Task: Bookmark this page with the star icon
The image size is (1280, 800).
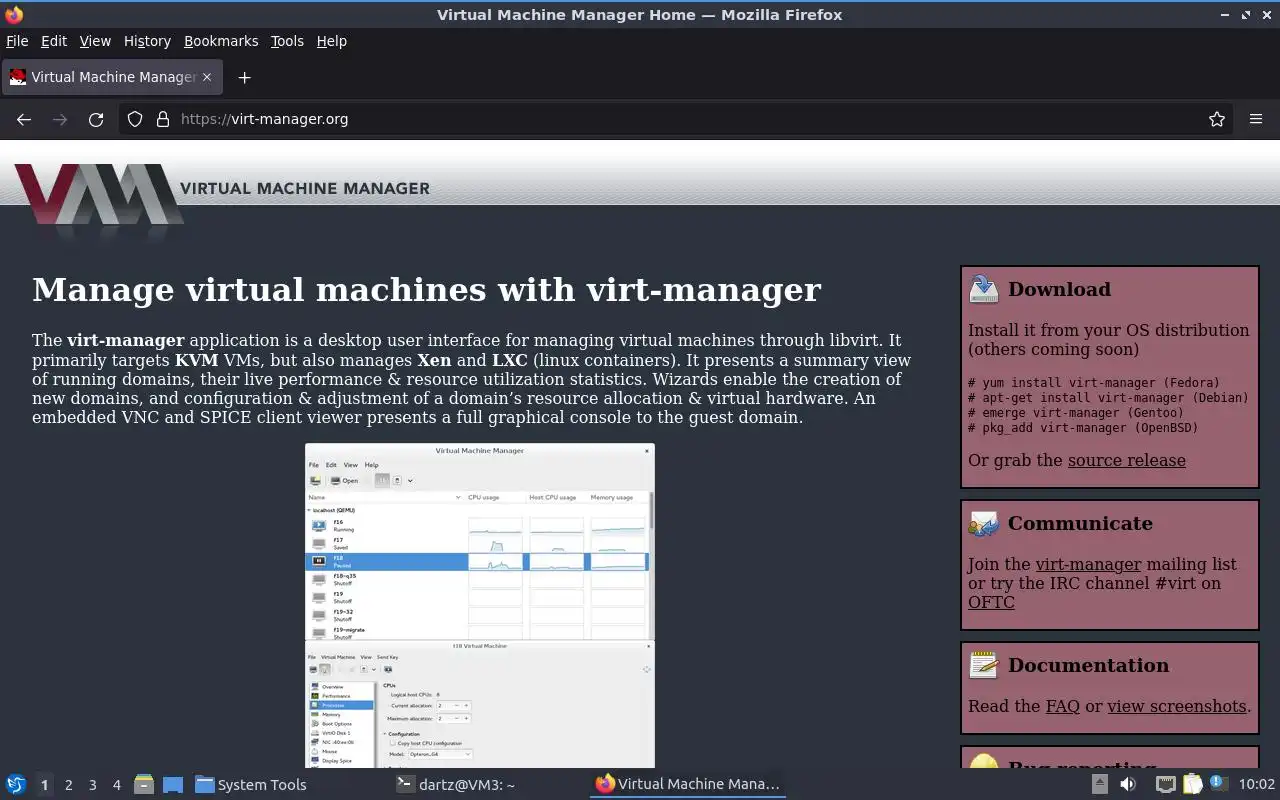Action: tap(1217, 119)
